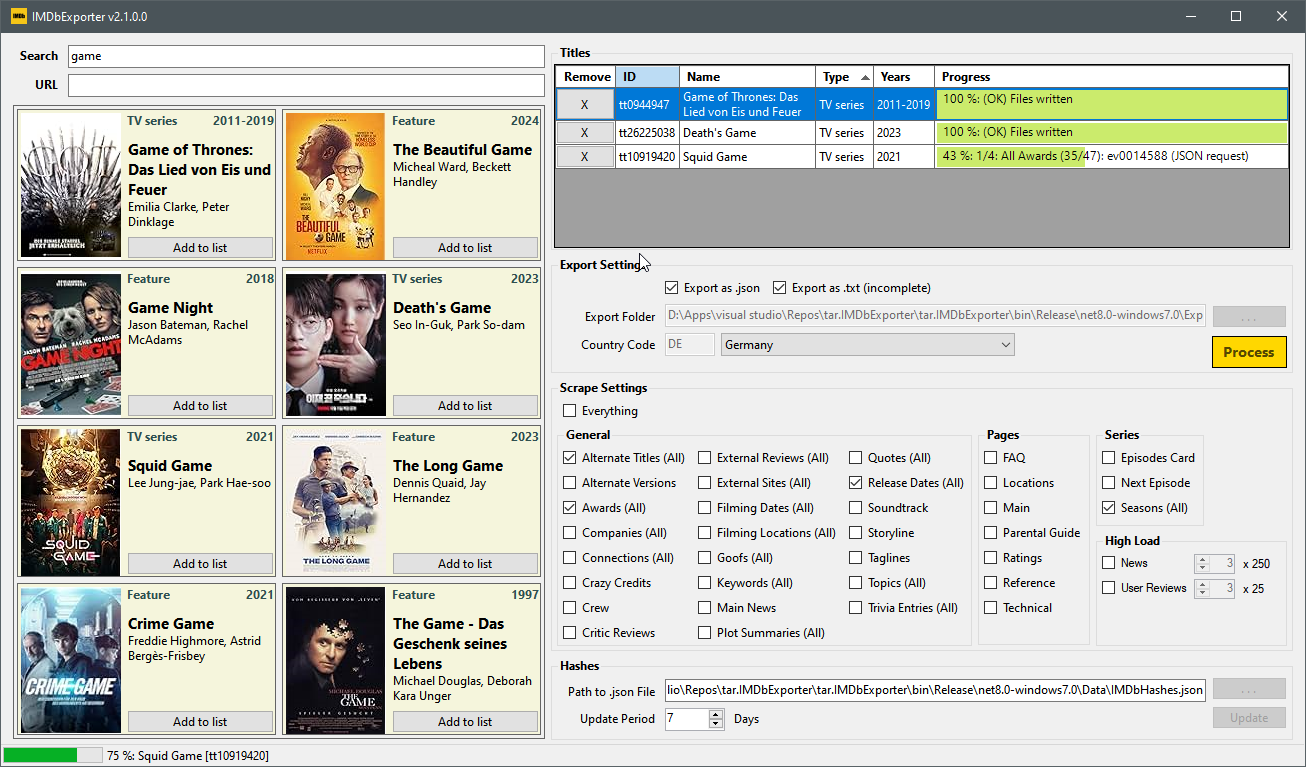This screenshot has width=1306, height=767.
Task: Select Game of Thrones name cell in table
Action: click(747, 105)
